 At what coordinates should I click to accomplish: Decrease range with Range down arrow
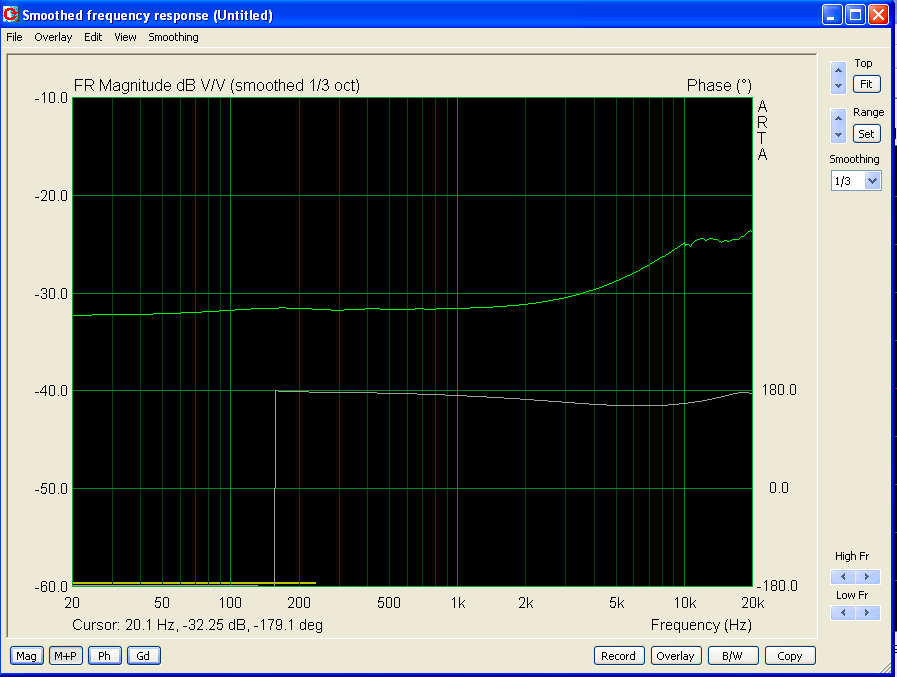coord(838,135)
